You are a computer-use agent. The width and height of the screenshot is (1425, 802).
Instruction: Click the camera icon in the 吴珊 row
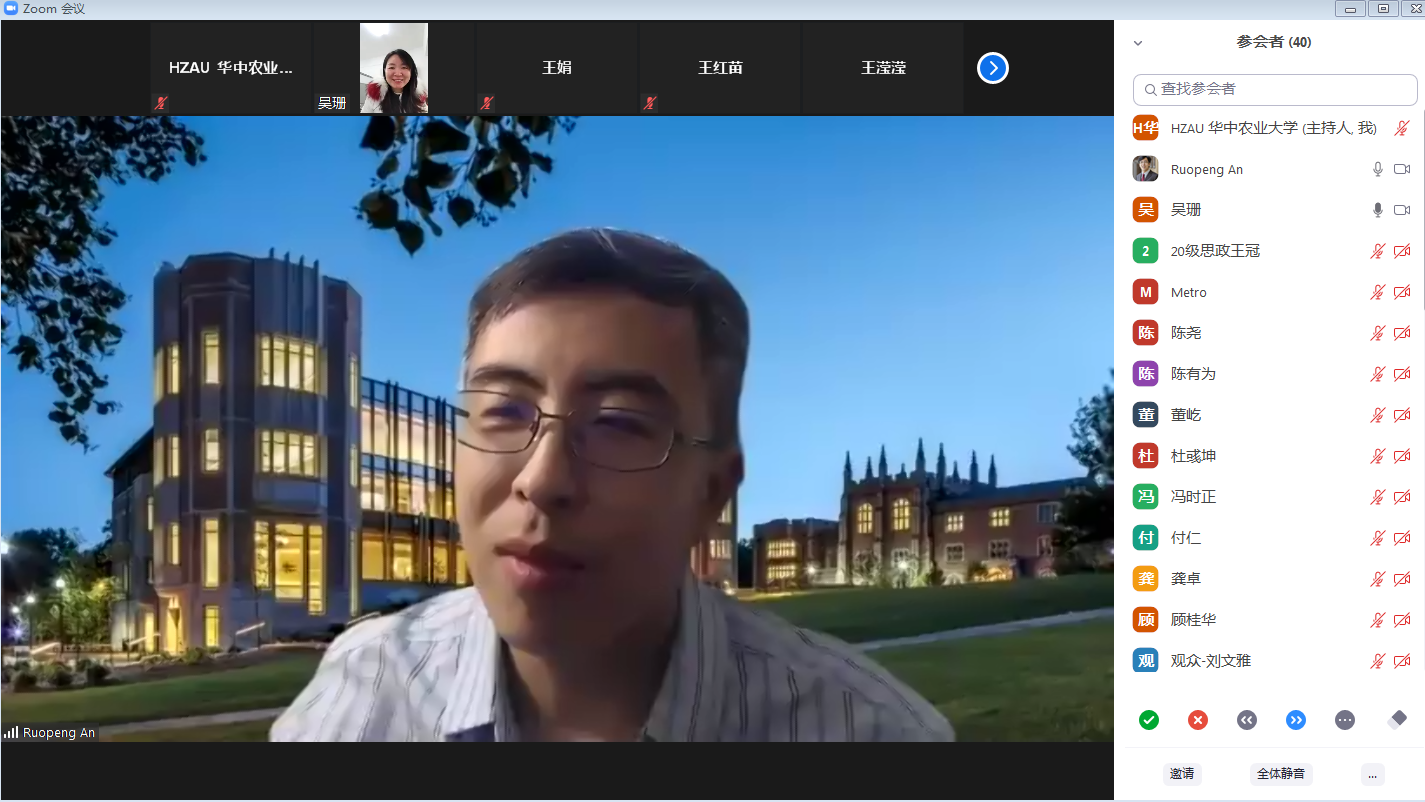[x=1402, y=210]
